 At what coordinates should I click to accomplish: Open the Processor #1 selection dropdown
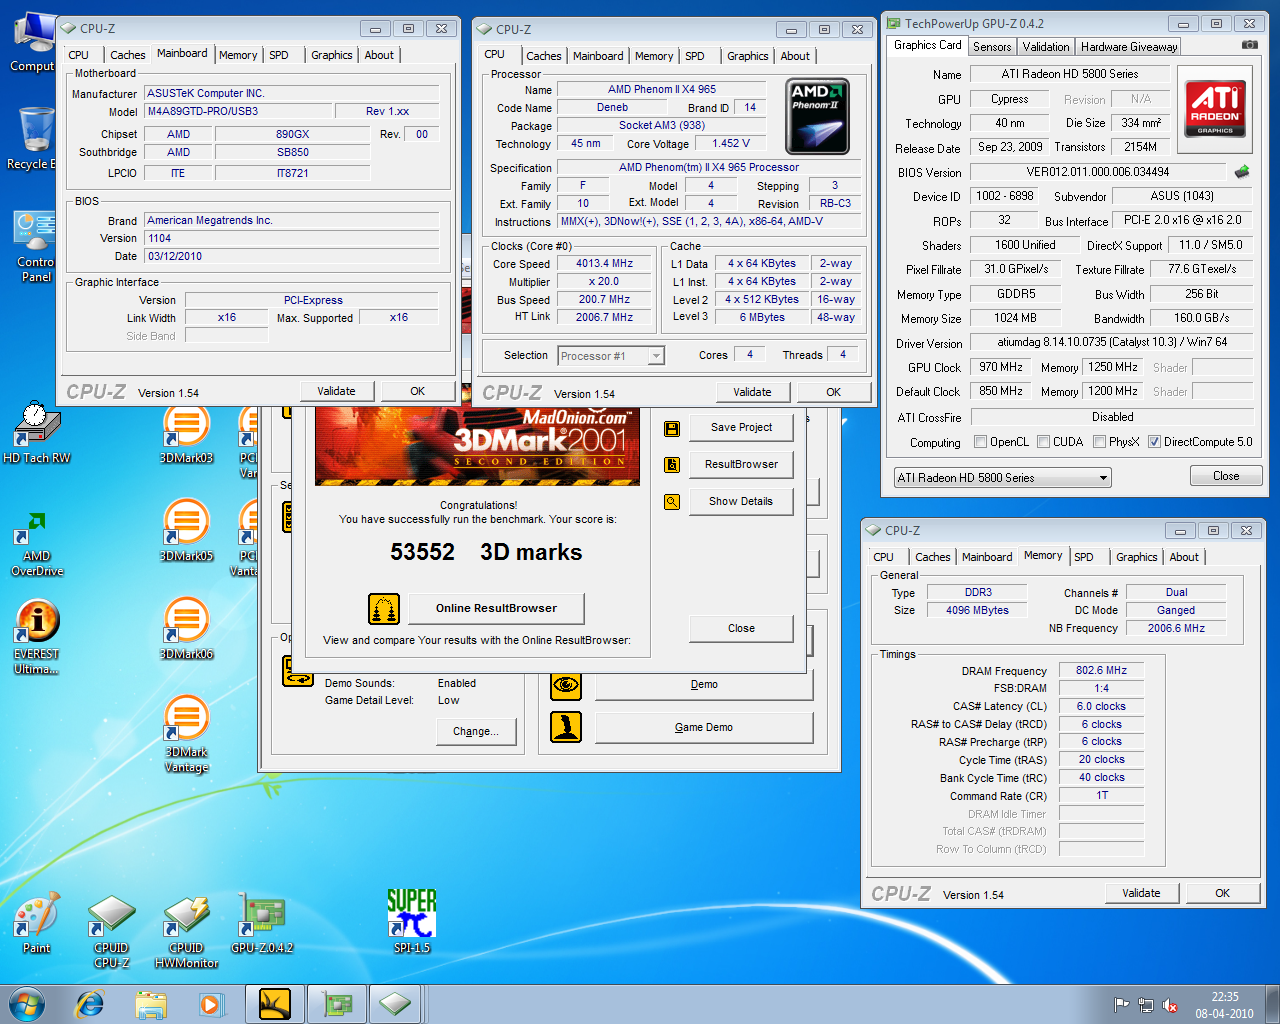click(x=612, y=356)
